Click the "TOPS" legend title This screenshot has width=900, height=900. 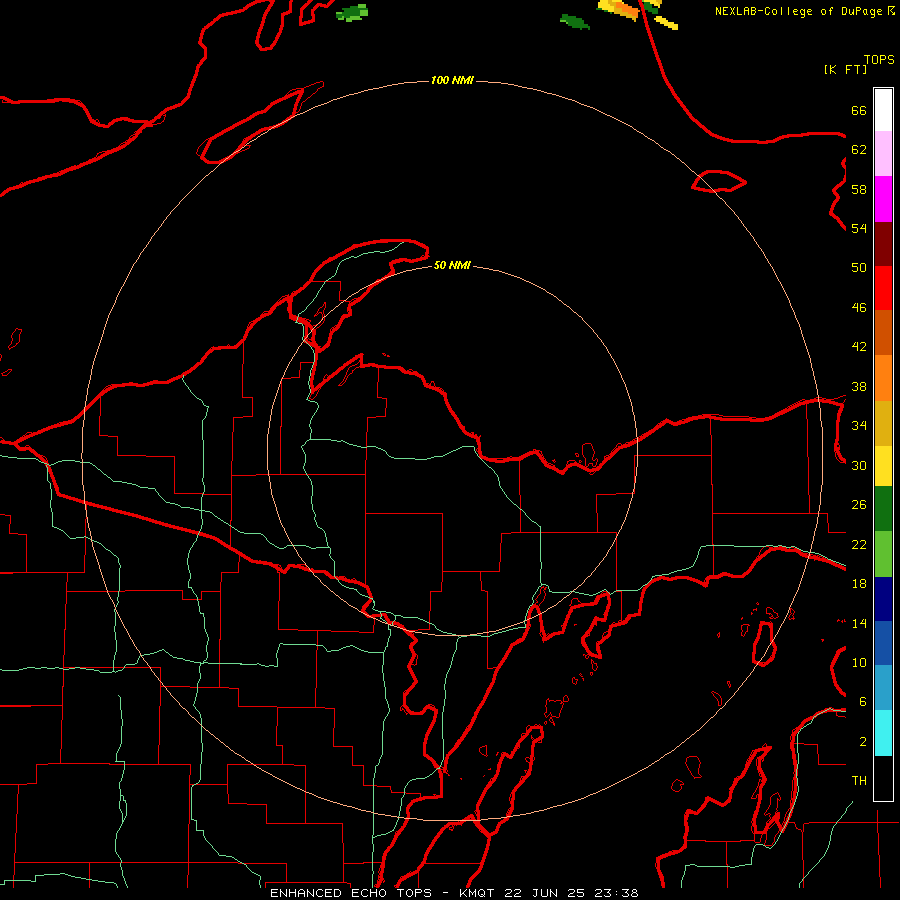coord(879,60)
